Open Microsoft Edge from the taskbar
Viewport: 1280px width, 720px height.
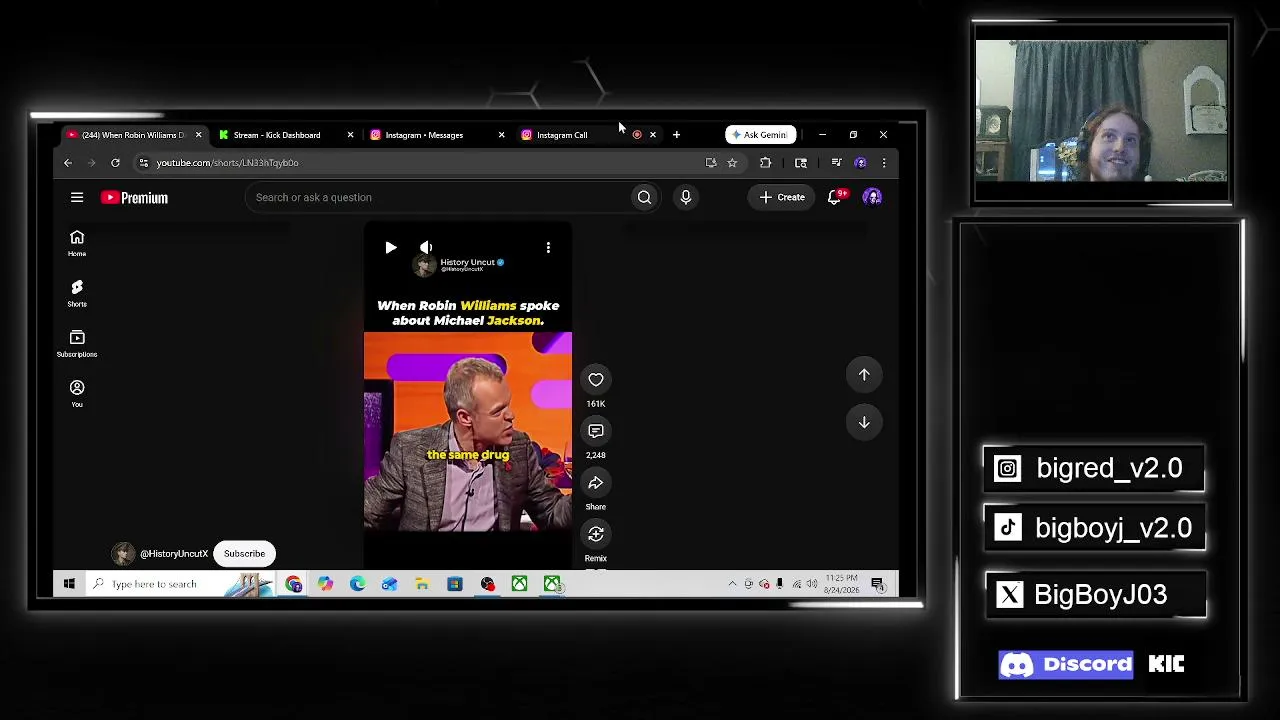[357, 584]
